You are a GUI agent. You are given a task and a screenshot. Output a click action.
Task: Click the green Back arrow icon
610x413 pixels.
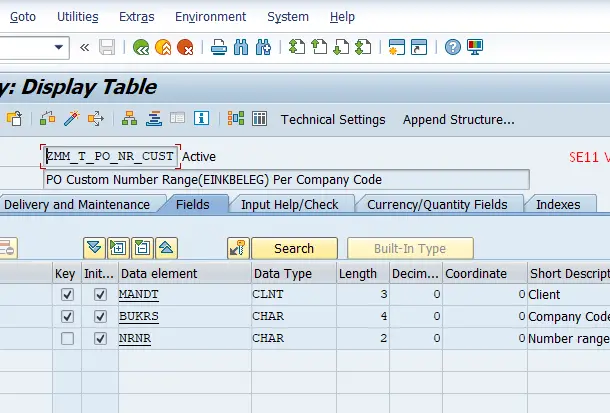141,47
